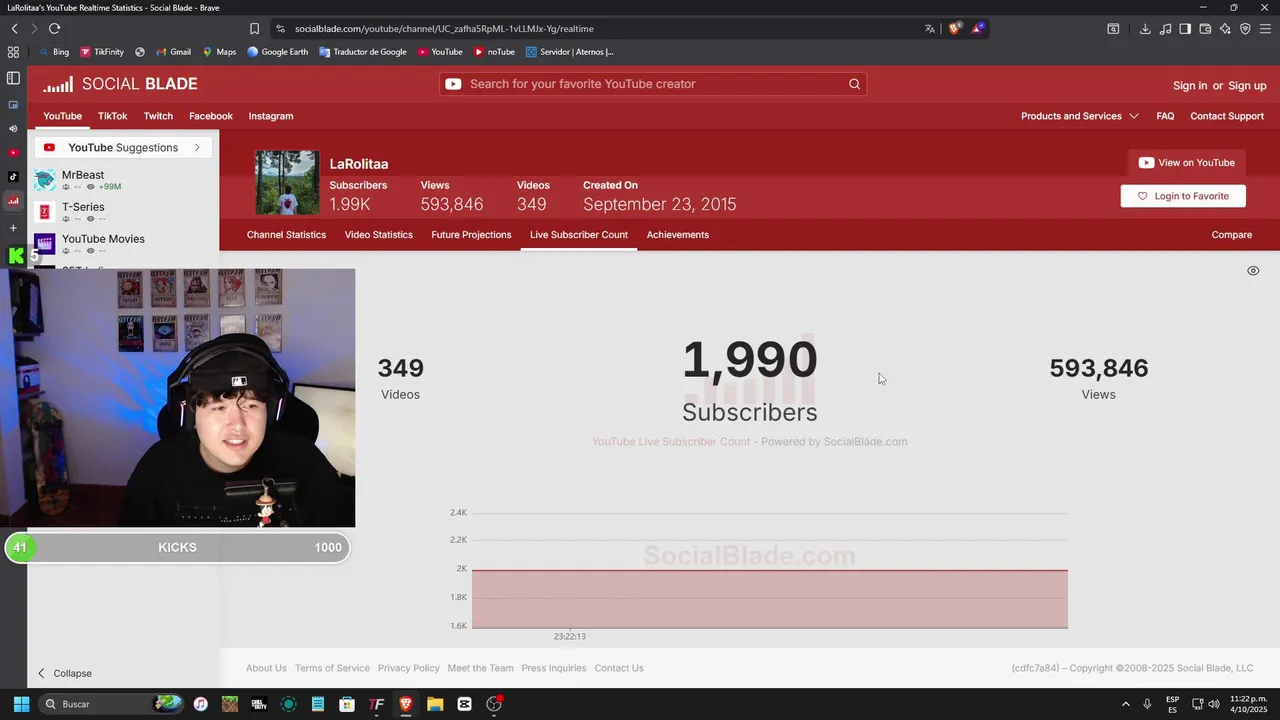Viewport: 1280px width, 720px height.
Task: Toggle the browser sidebar panel icon
Action: click(x=1185, y=29)
